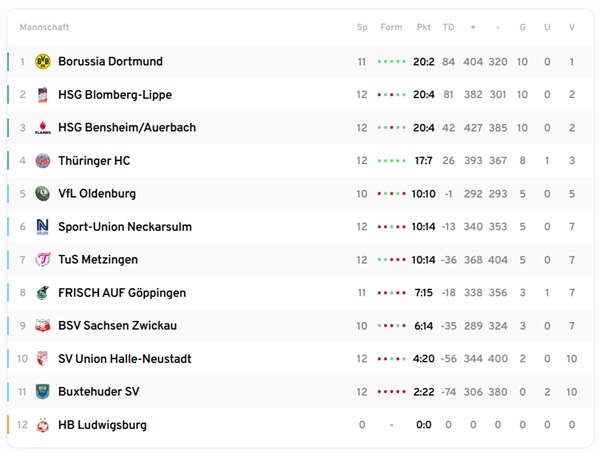Click Buxtehuder SV's red form dots
600x453 pixels.
click(391, 392)
